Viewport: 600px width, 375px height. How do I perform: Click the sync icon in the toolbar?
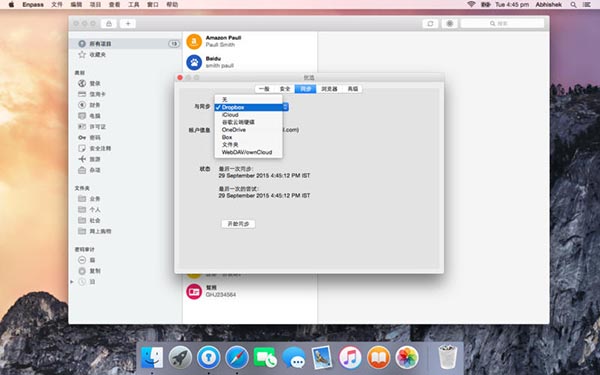[430, 24]
